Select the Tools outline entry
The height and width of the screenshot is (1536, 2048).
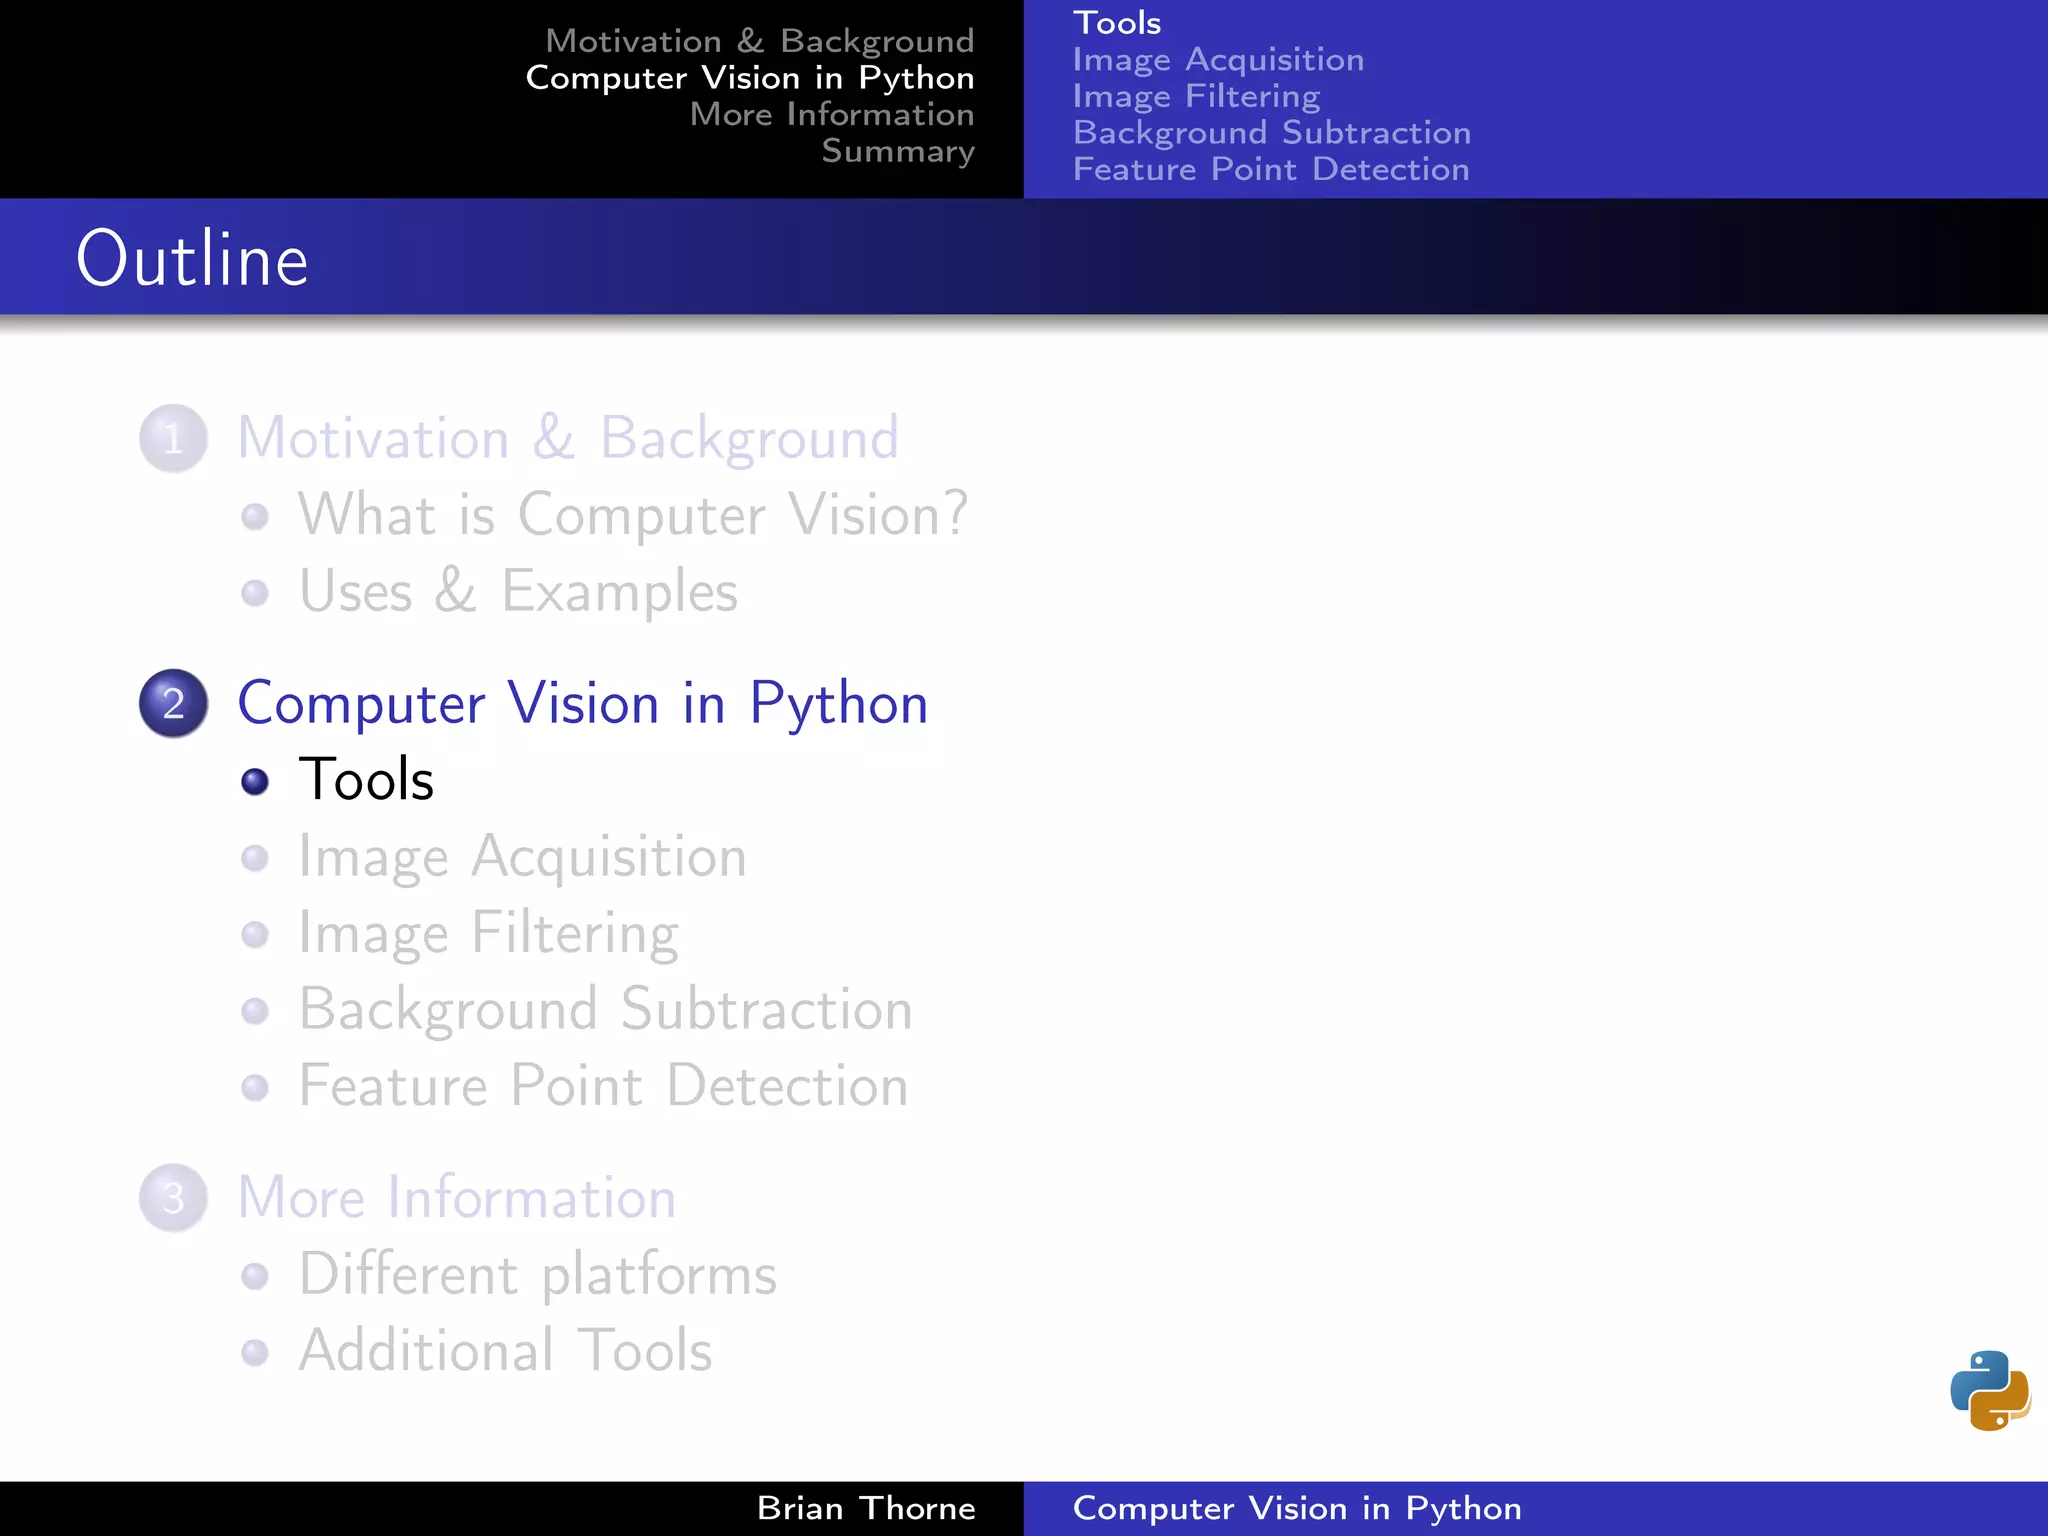pos(366,779)
